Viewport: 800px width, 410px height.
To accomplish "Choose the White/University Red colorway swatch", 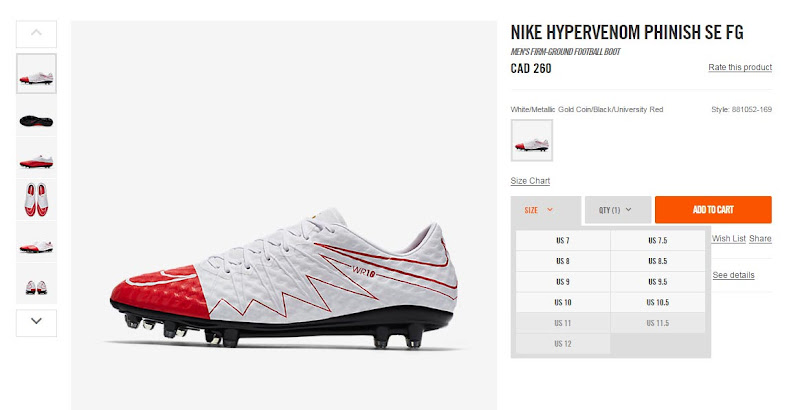I will point(532,140).
